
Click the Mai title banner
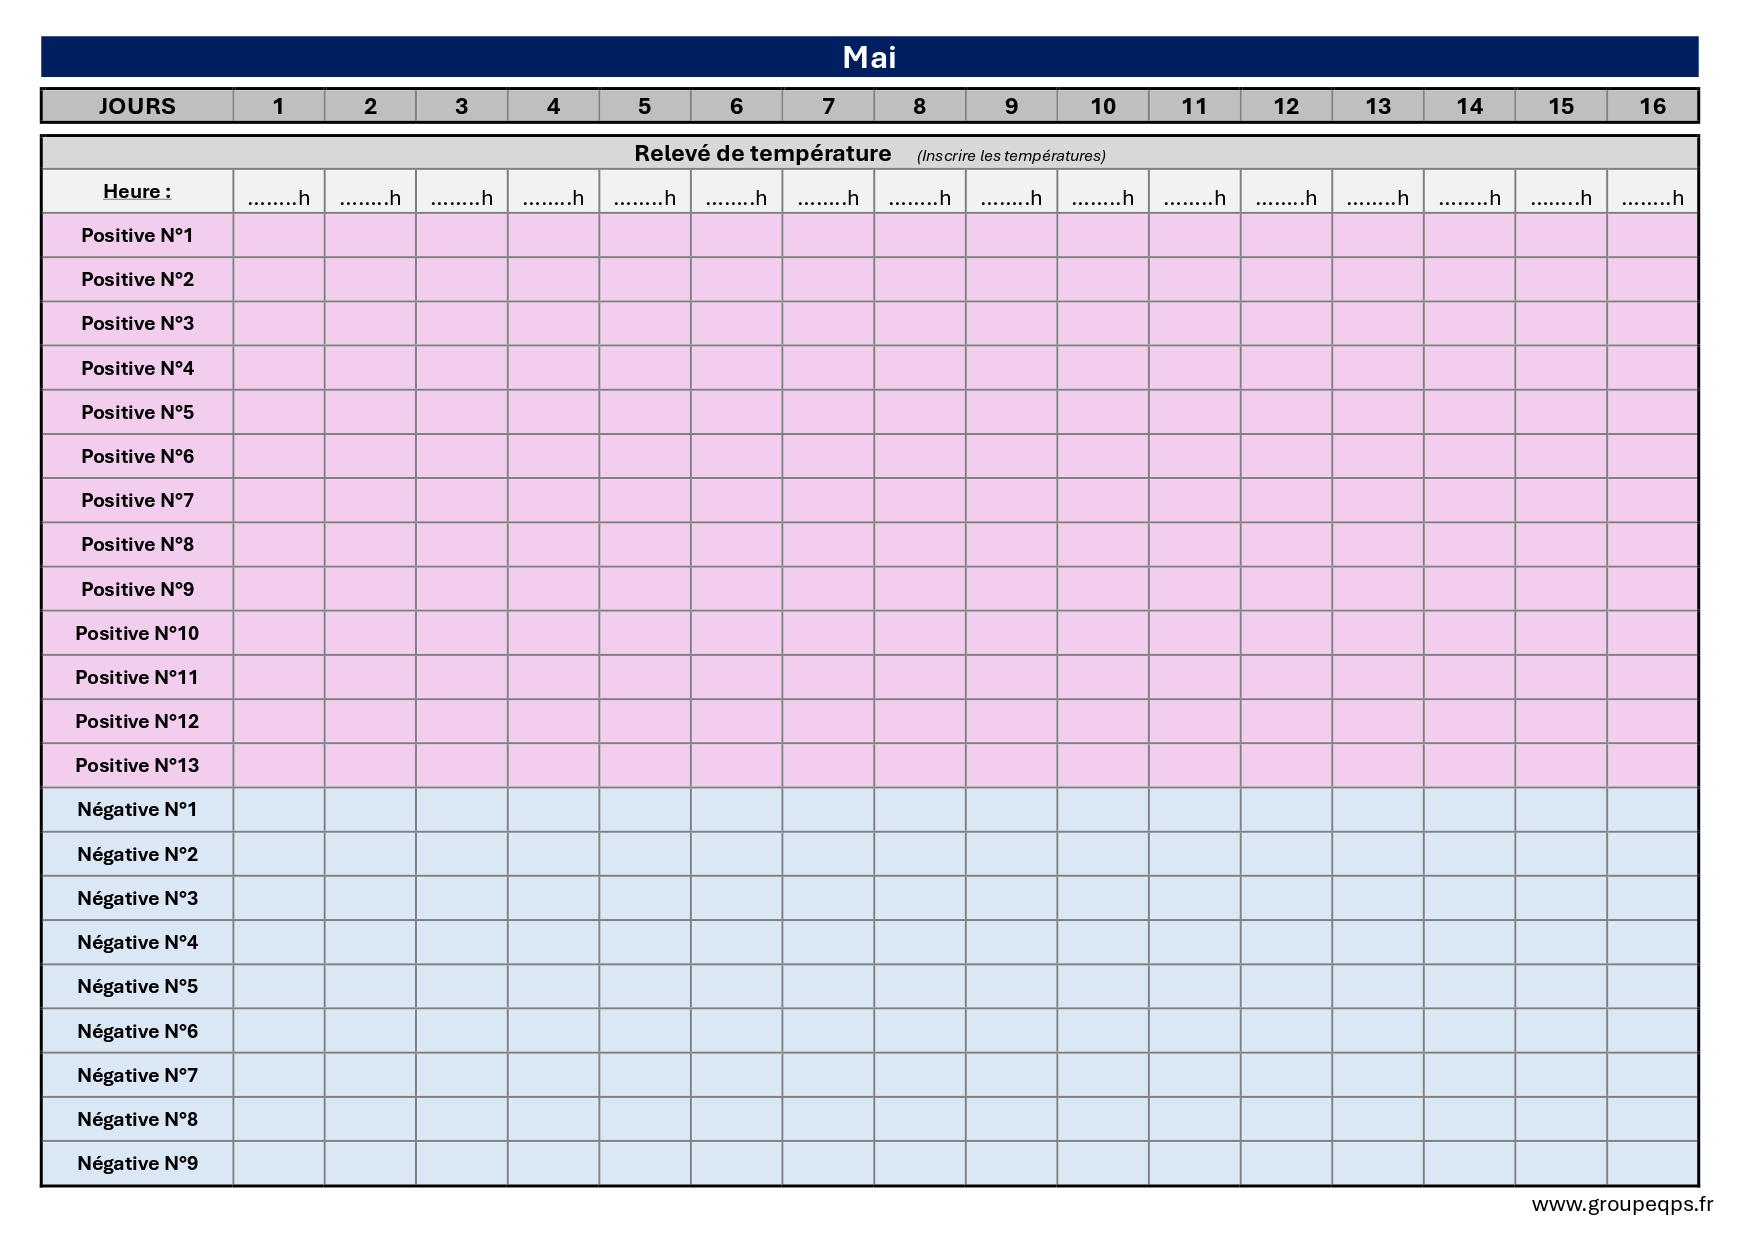point(869,57)
